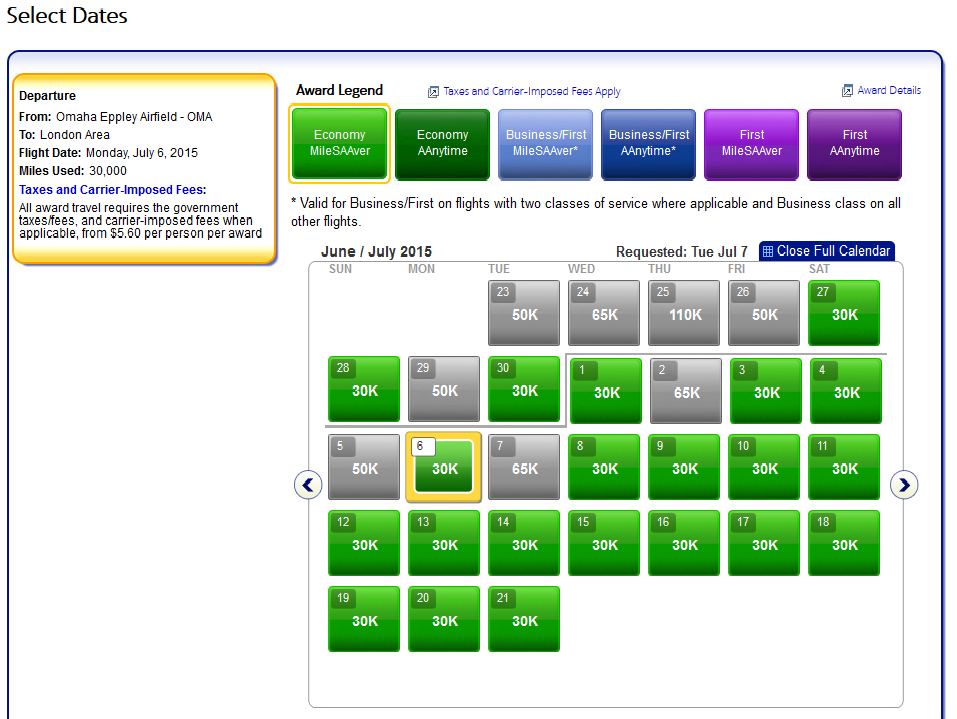Click Close Full Calendar button

[826, 251]
